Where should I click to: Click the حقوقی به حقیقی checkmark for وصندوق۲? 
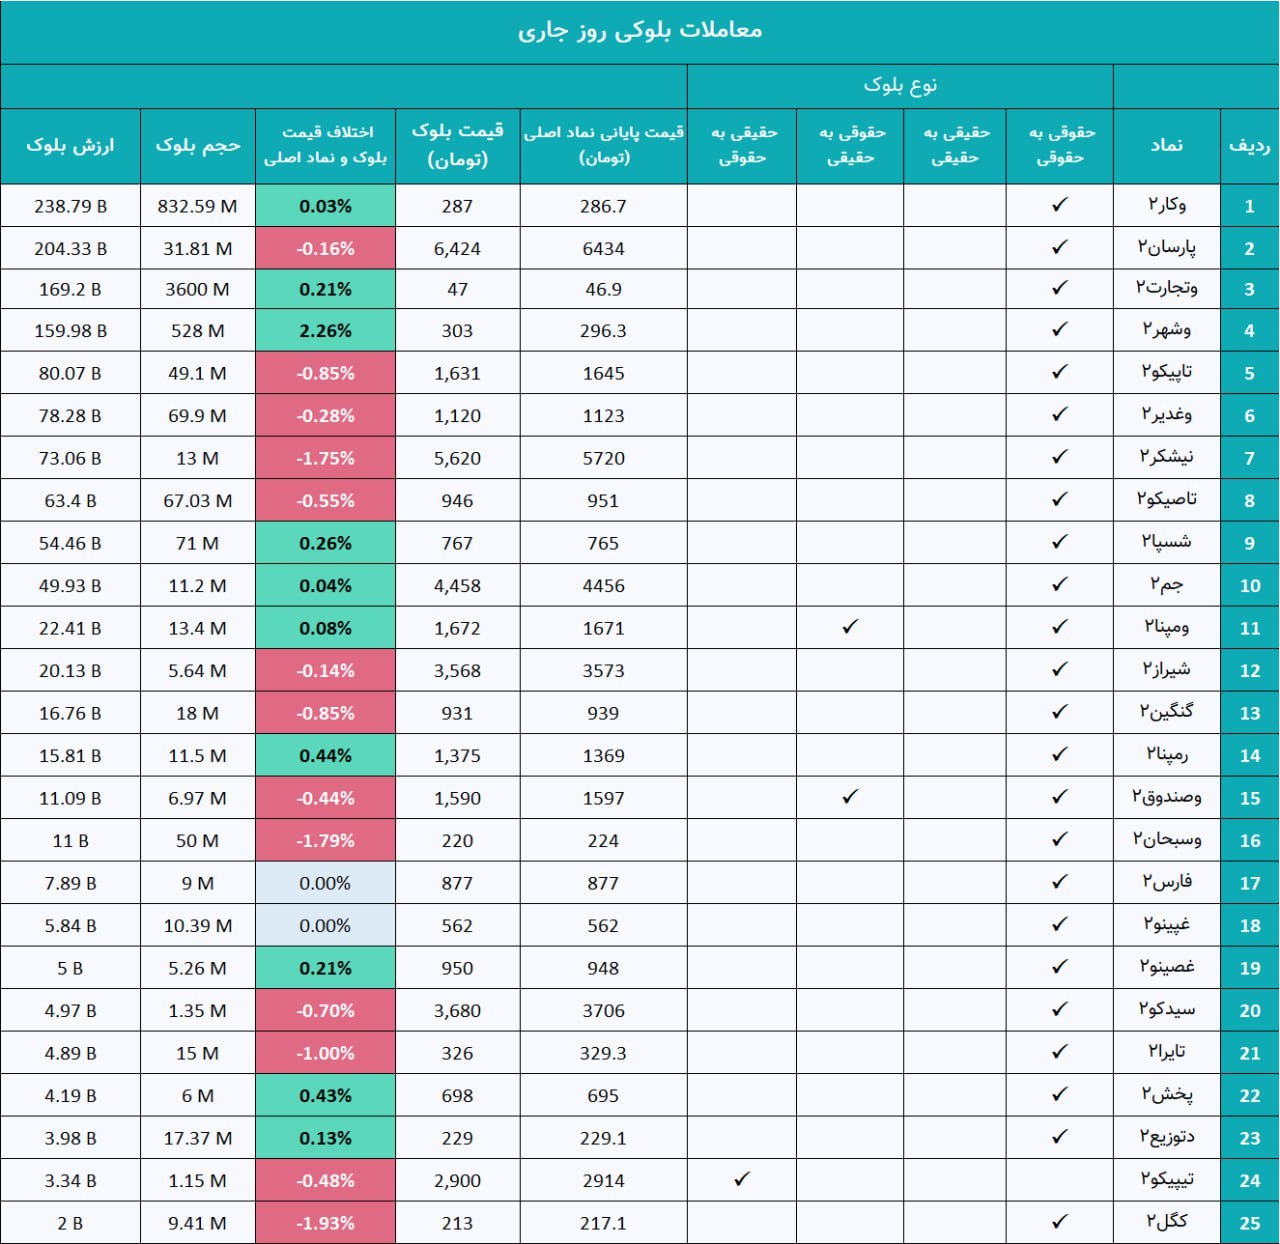[x=850, y=797]
